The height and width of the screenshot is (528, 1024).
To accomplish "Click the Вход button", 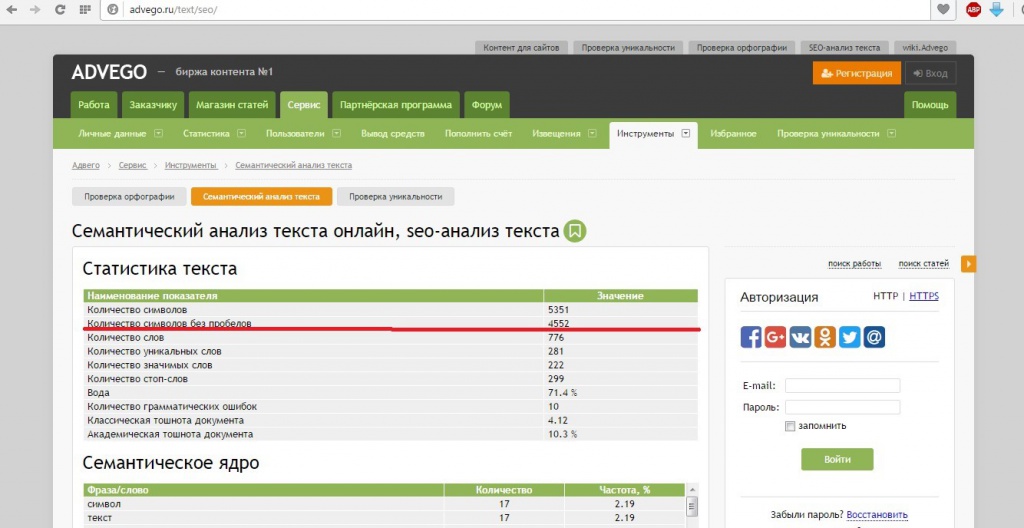I will coord(931,73).
